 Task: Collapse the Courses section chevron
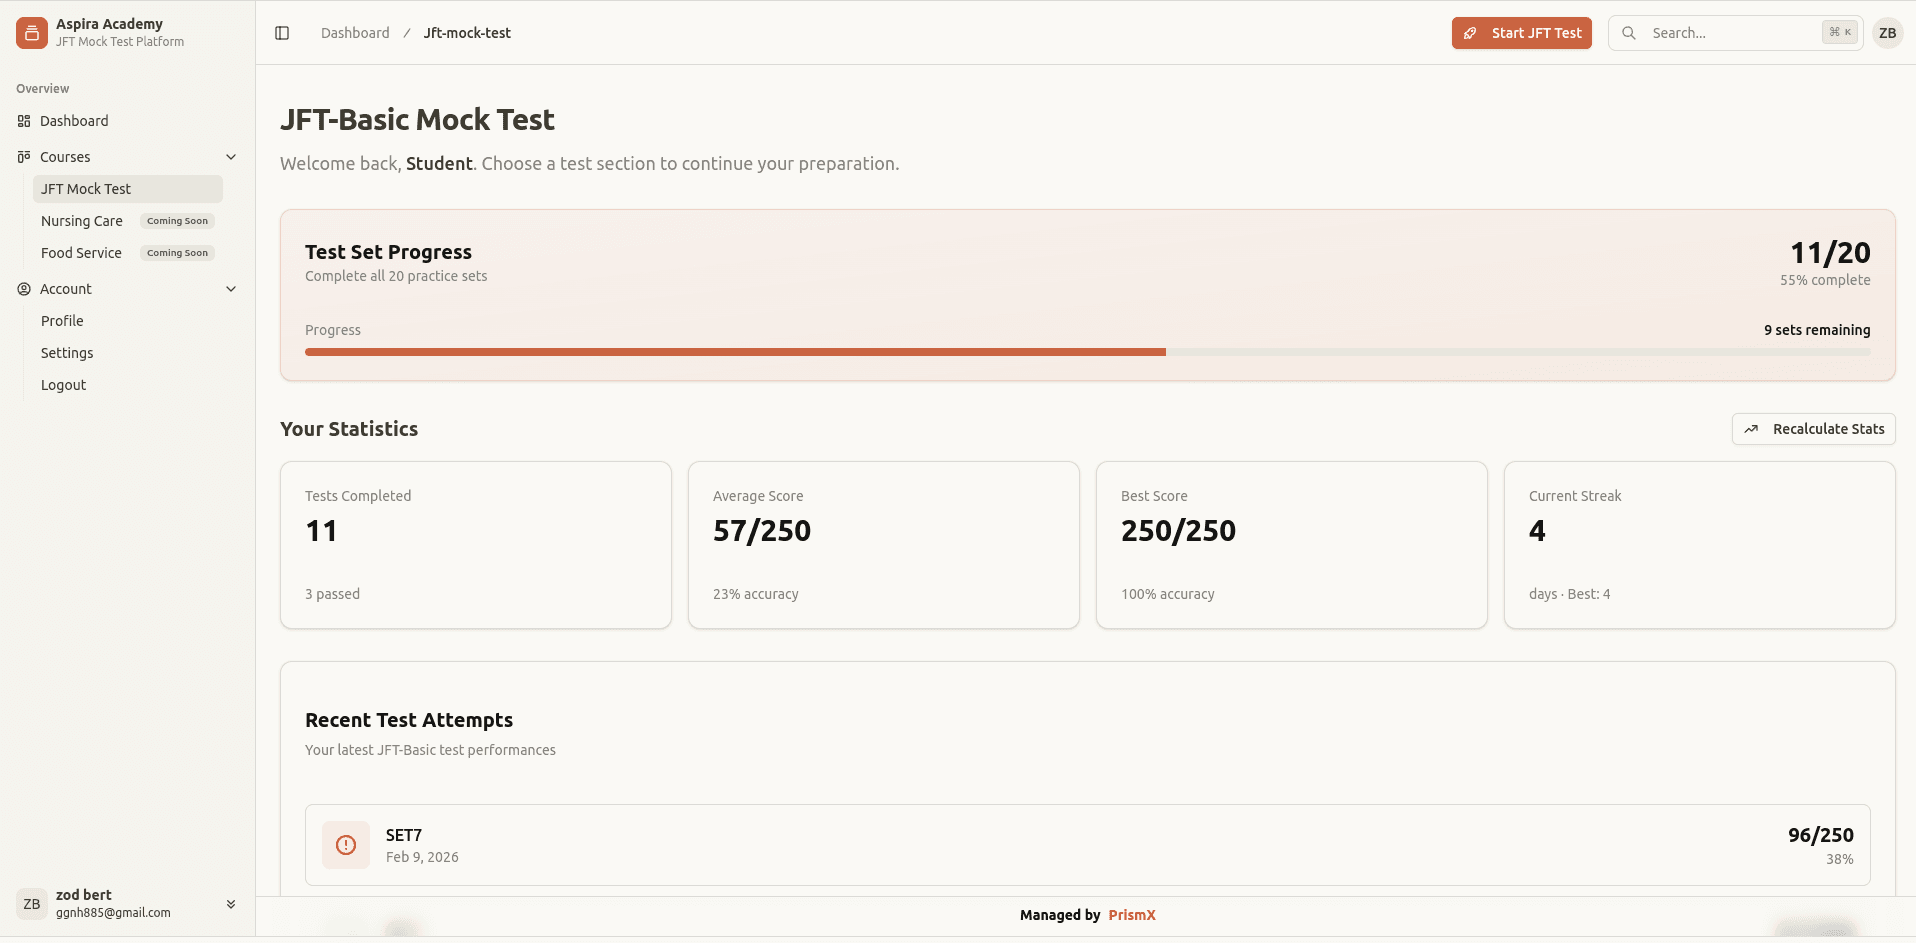point(231,157)
